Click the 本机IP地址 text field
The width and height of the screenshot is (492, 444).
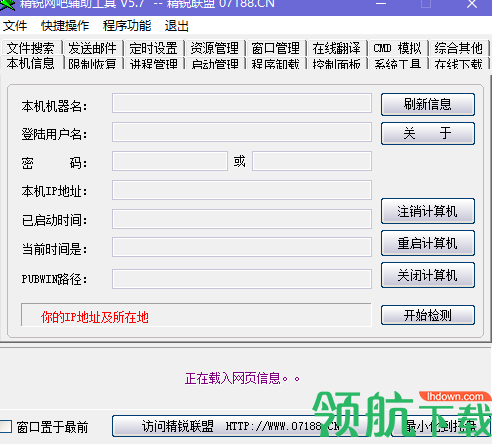(x=242, y=190)
